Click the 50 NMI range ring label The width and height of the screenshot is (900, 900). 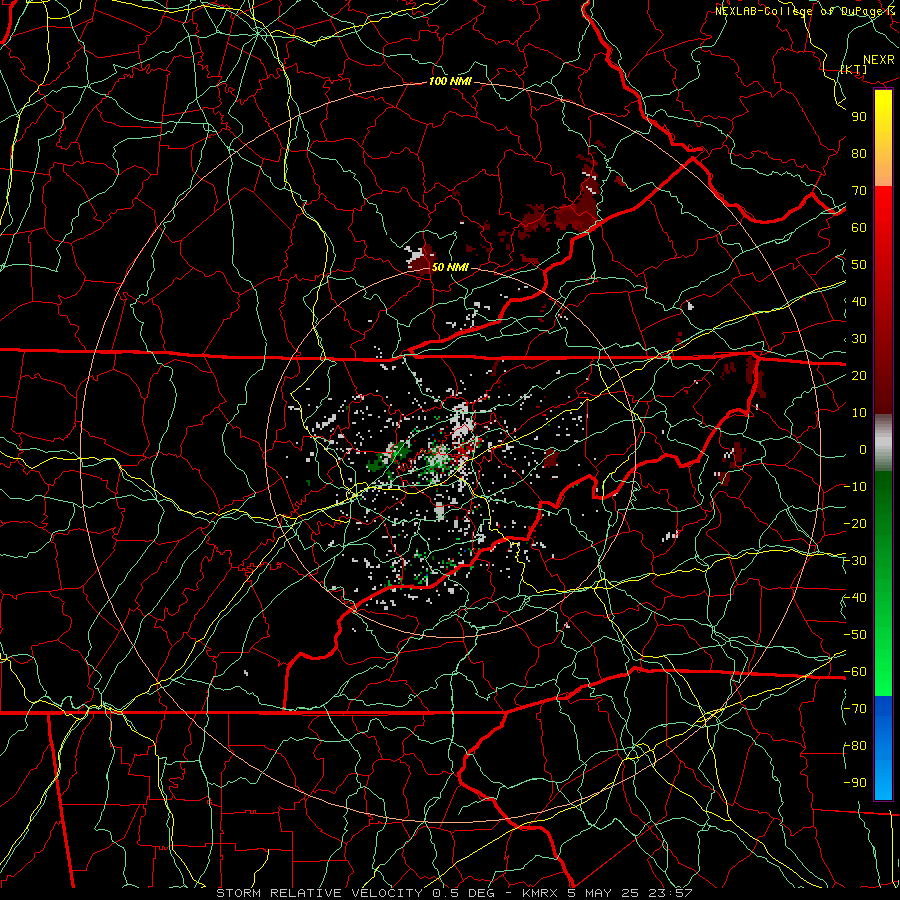click(450, 267)
